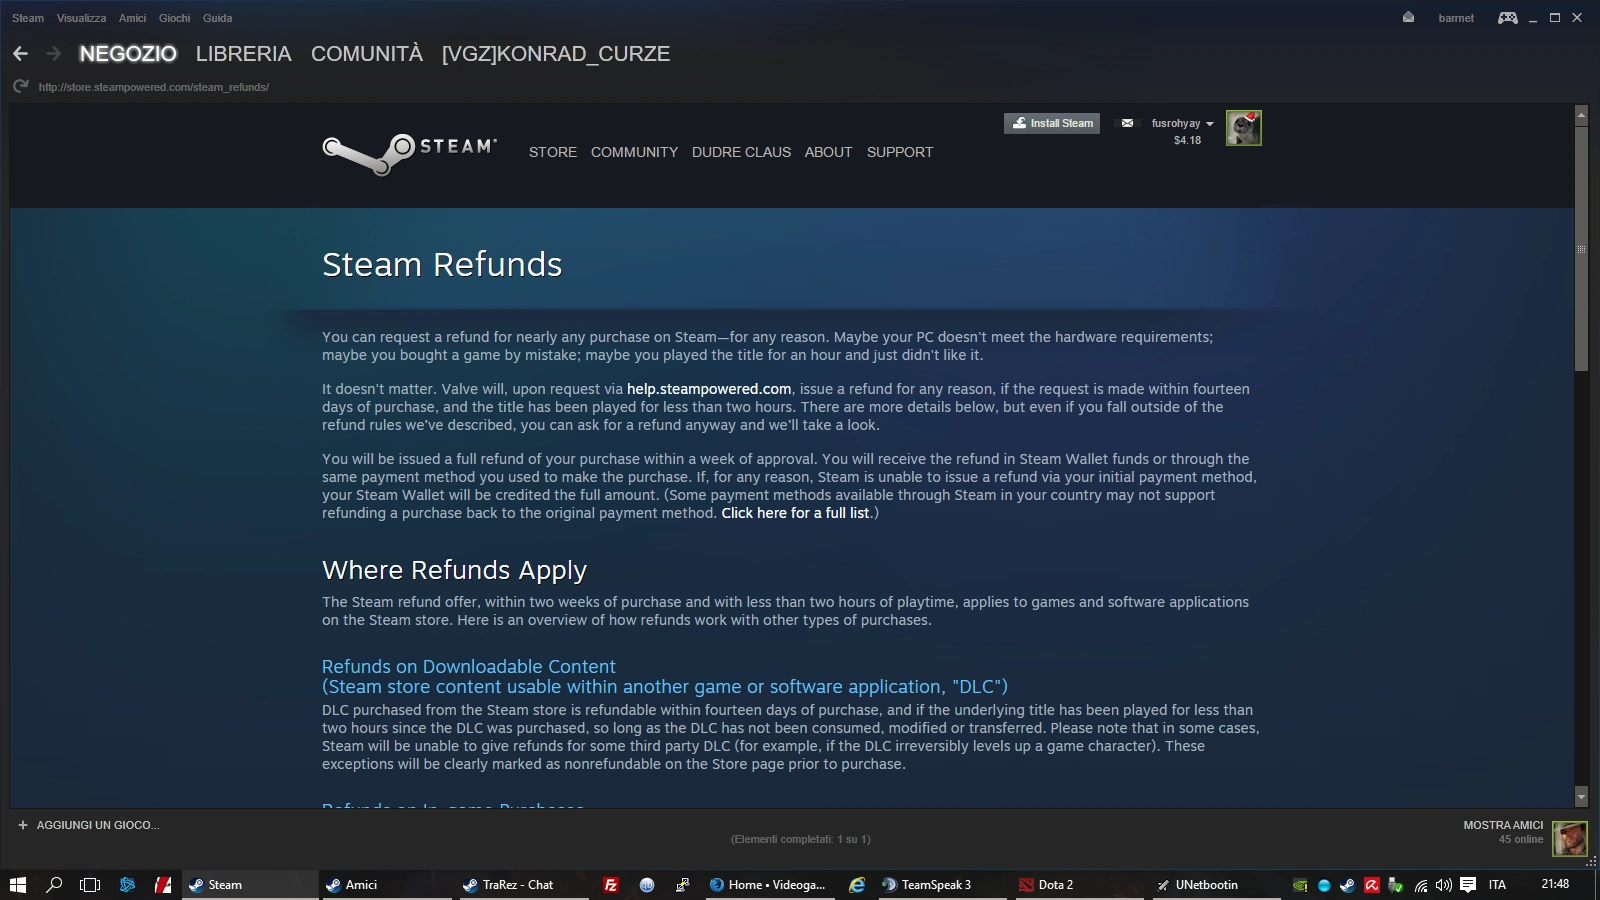This screenshot has height=900, width=1600.
Task: Open Windows Action Center notifications icon
Action: (x=1468, y=885)
